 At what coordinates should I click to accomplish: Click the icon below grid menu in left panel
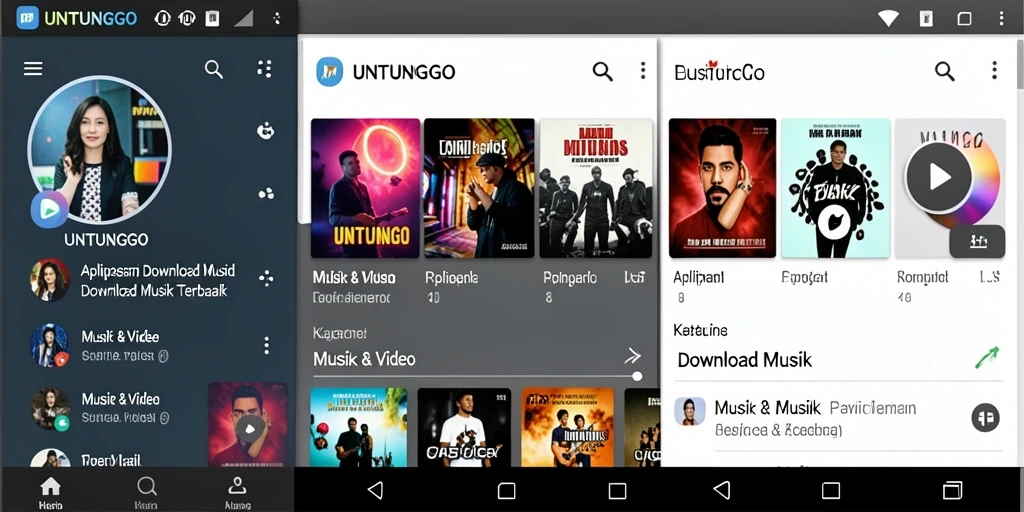click(265, 131)
